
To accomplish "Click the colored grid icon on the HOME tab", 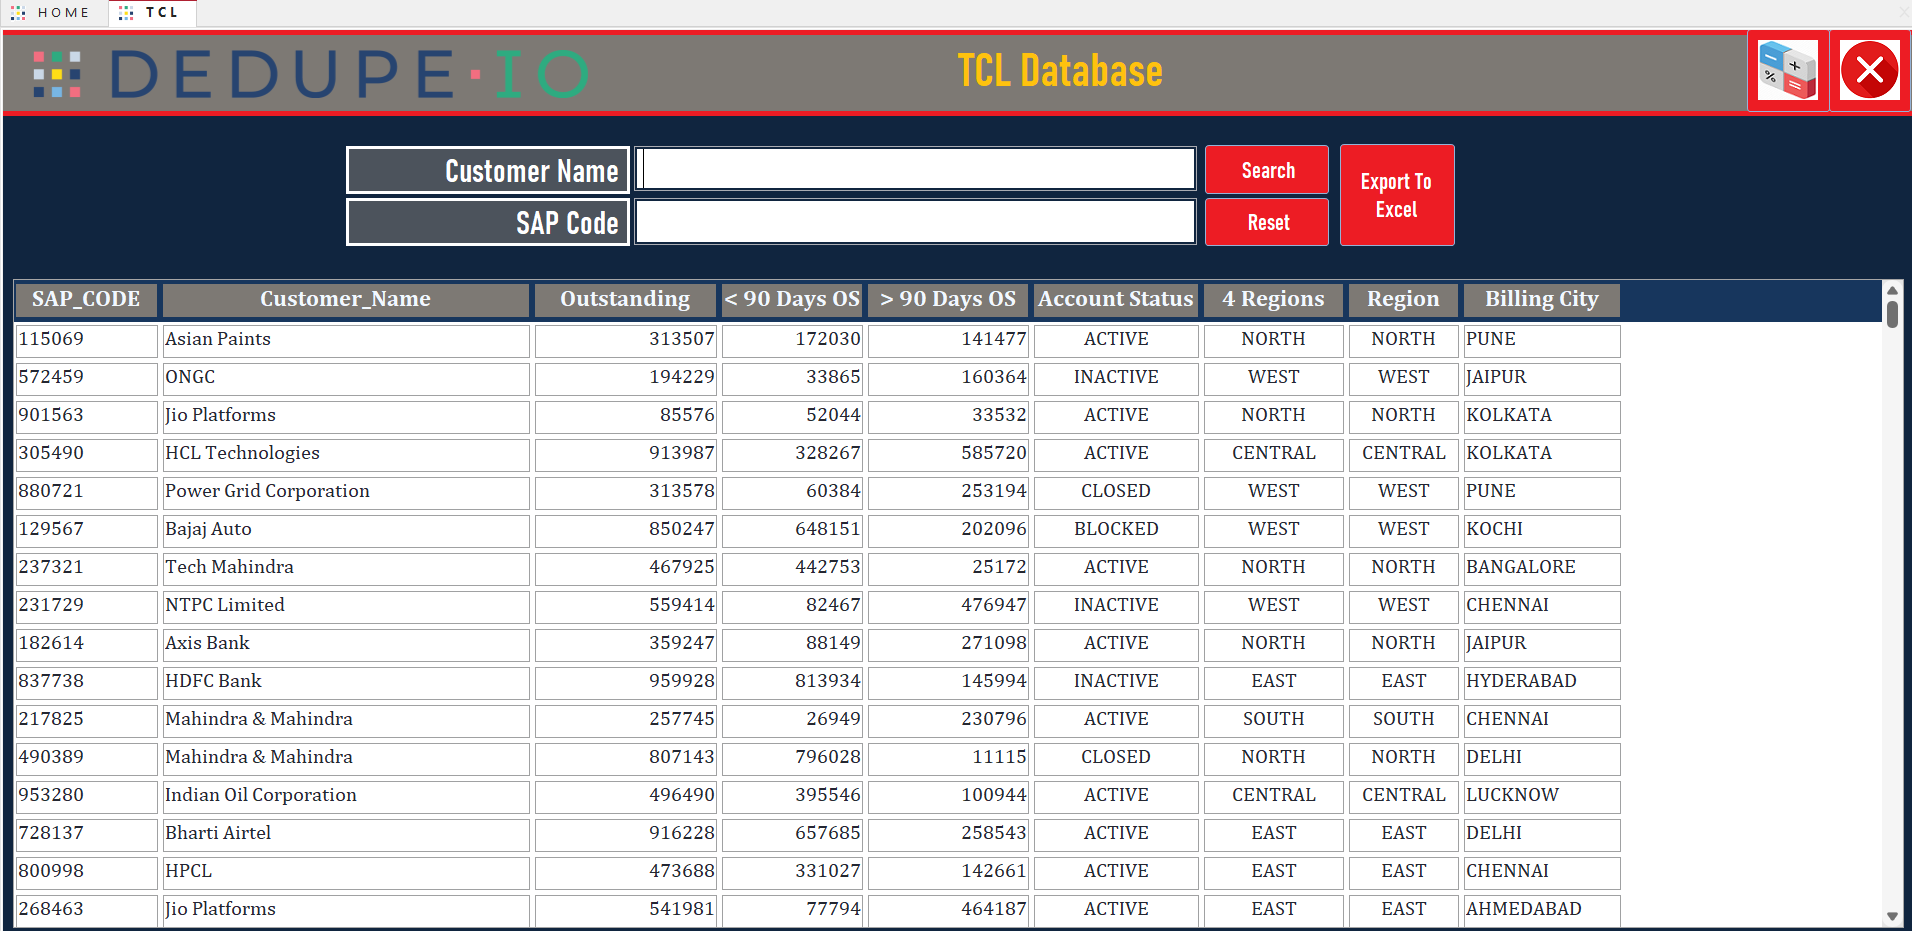I will (x=16, y=12).
